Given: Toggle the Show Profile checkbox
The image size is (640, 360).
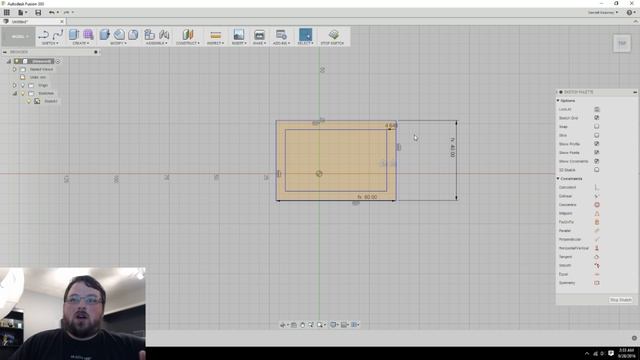Looking at the screenshot, I should tap(597, 144).
